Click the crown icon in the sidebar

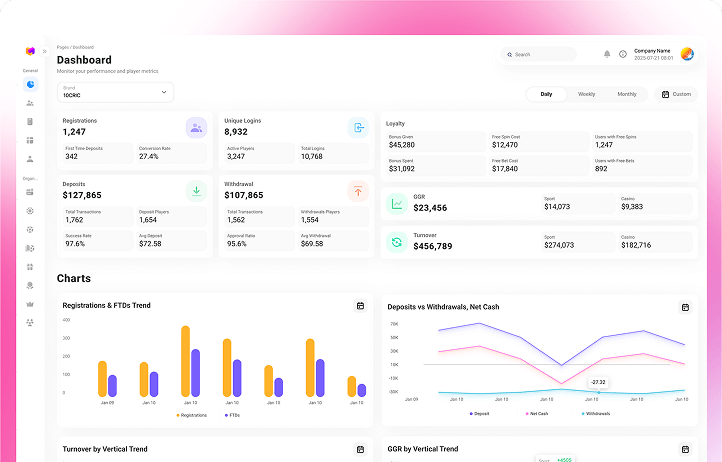tap(30, 303)
